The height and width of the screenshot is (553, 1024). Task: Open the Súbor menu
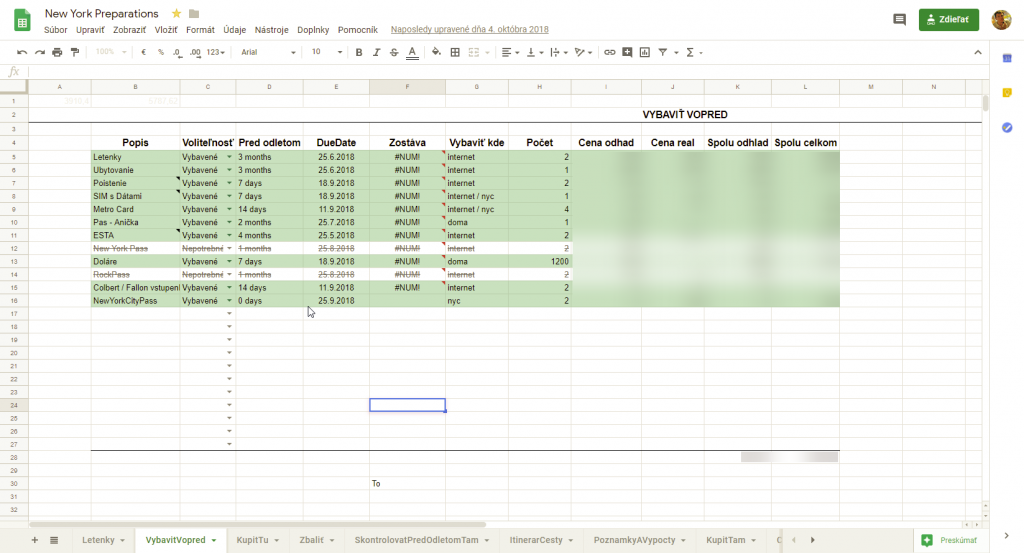pos(56,29)
